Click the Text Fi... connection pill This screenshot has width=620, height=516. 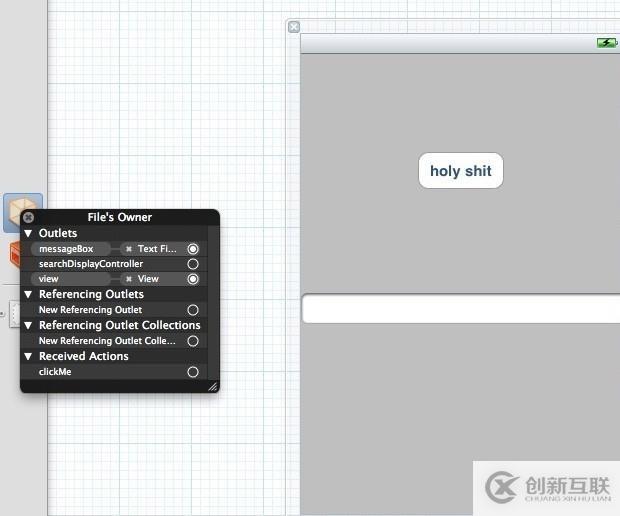tap(154, 249)
